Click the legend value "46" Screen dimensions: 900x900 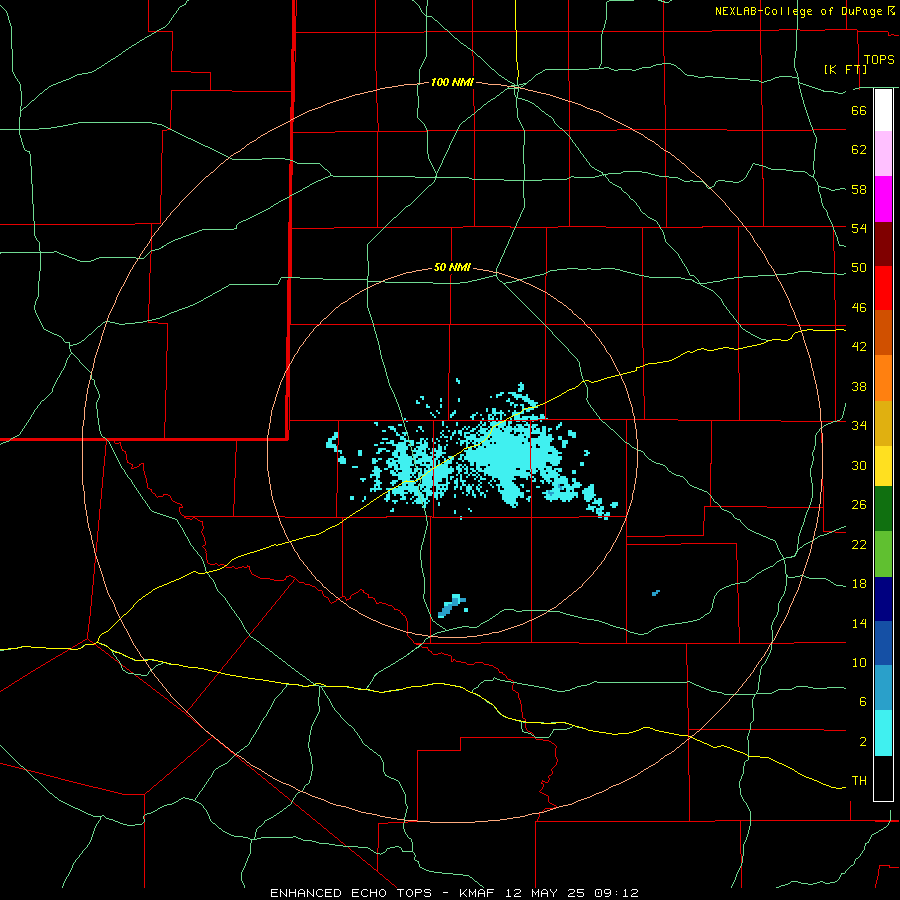(859, 308)
